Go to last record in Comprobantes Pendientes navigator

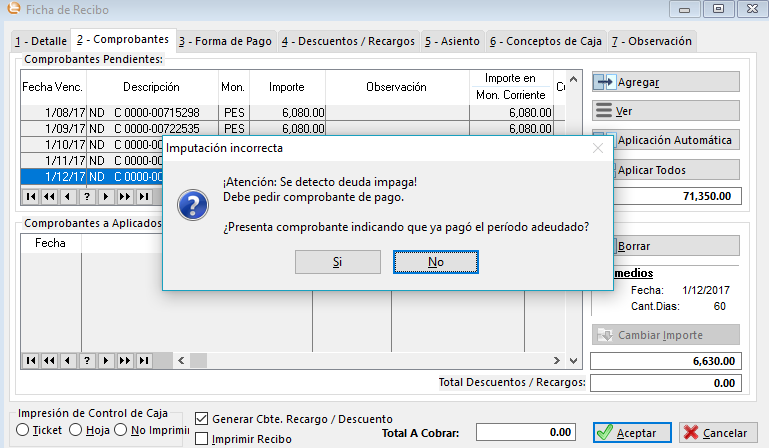pyautogui.click(x=144, y=196)
